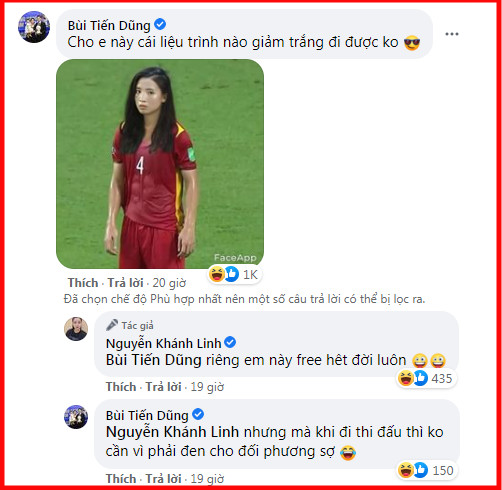
Task: Like Nguyễn Khánh Linh's reply with Thích
Action: 121,387
